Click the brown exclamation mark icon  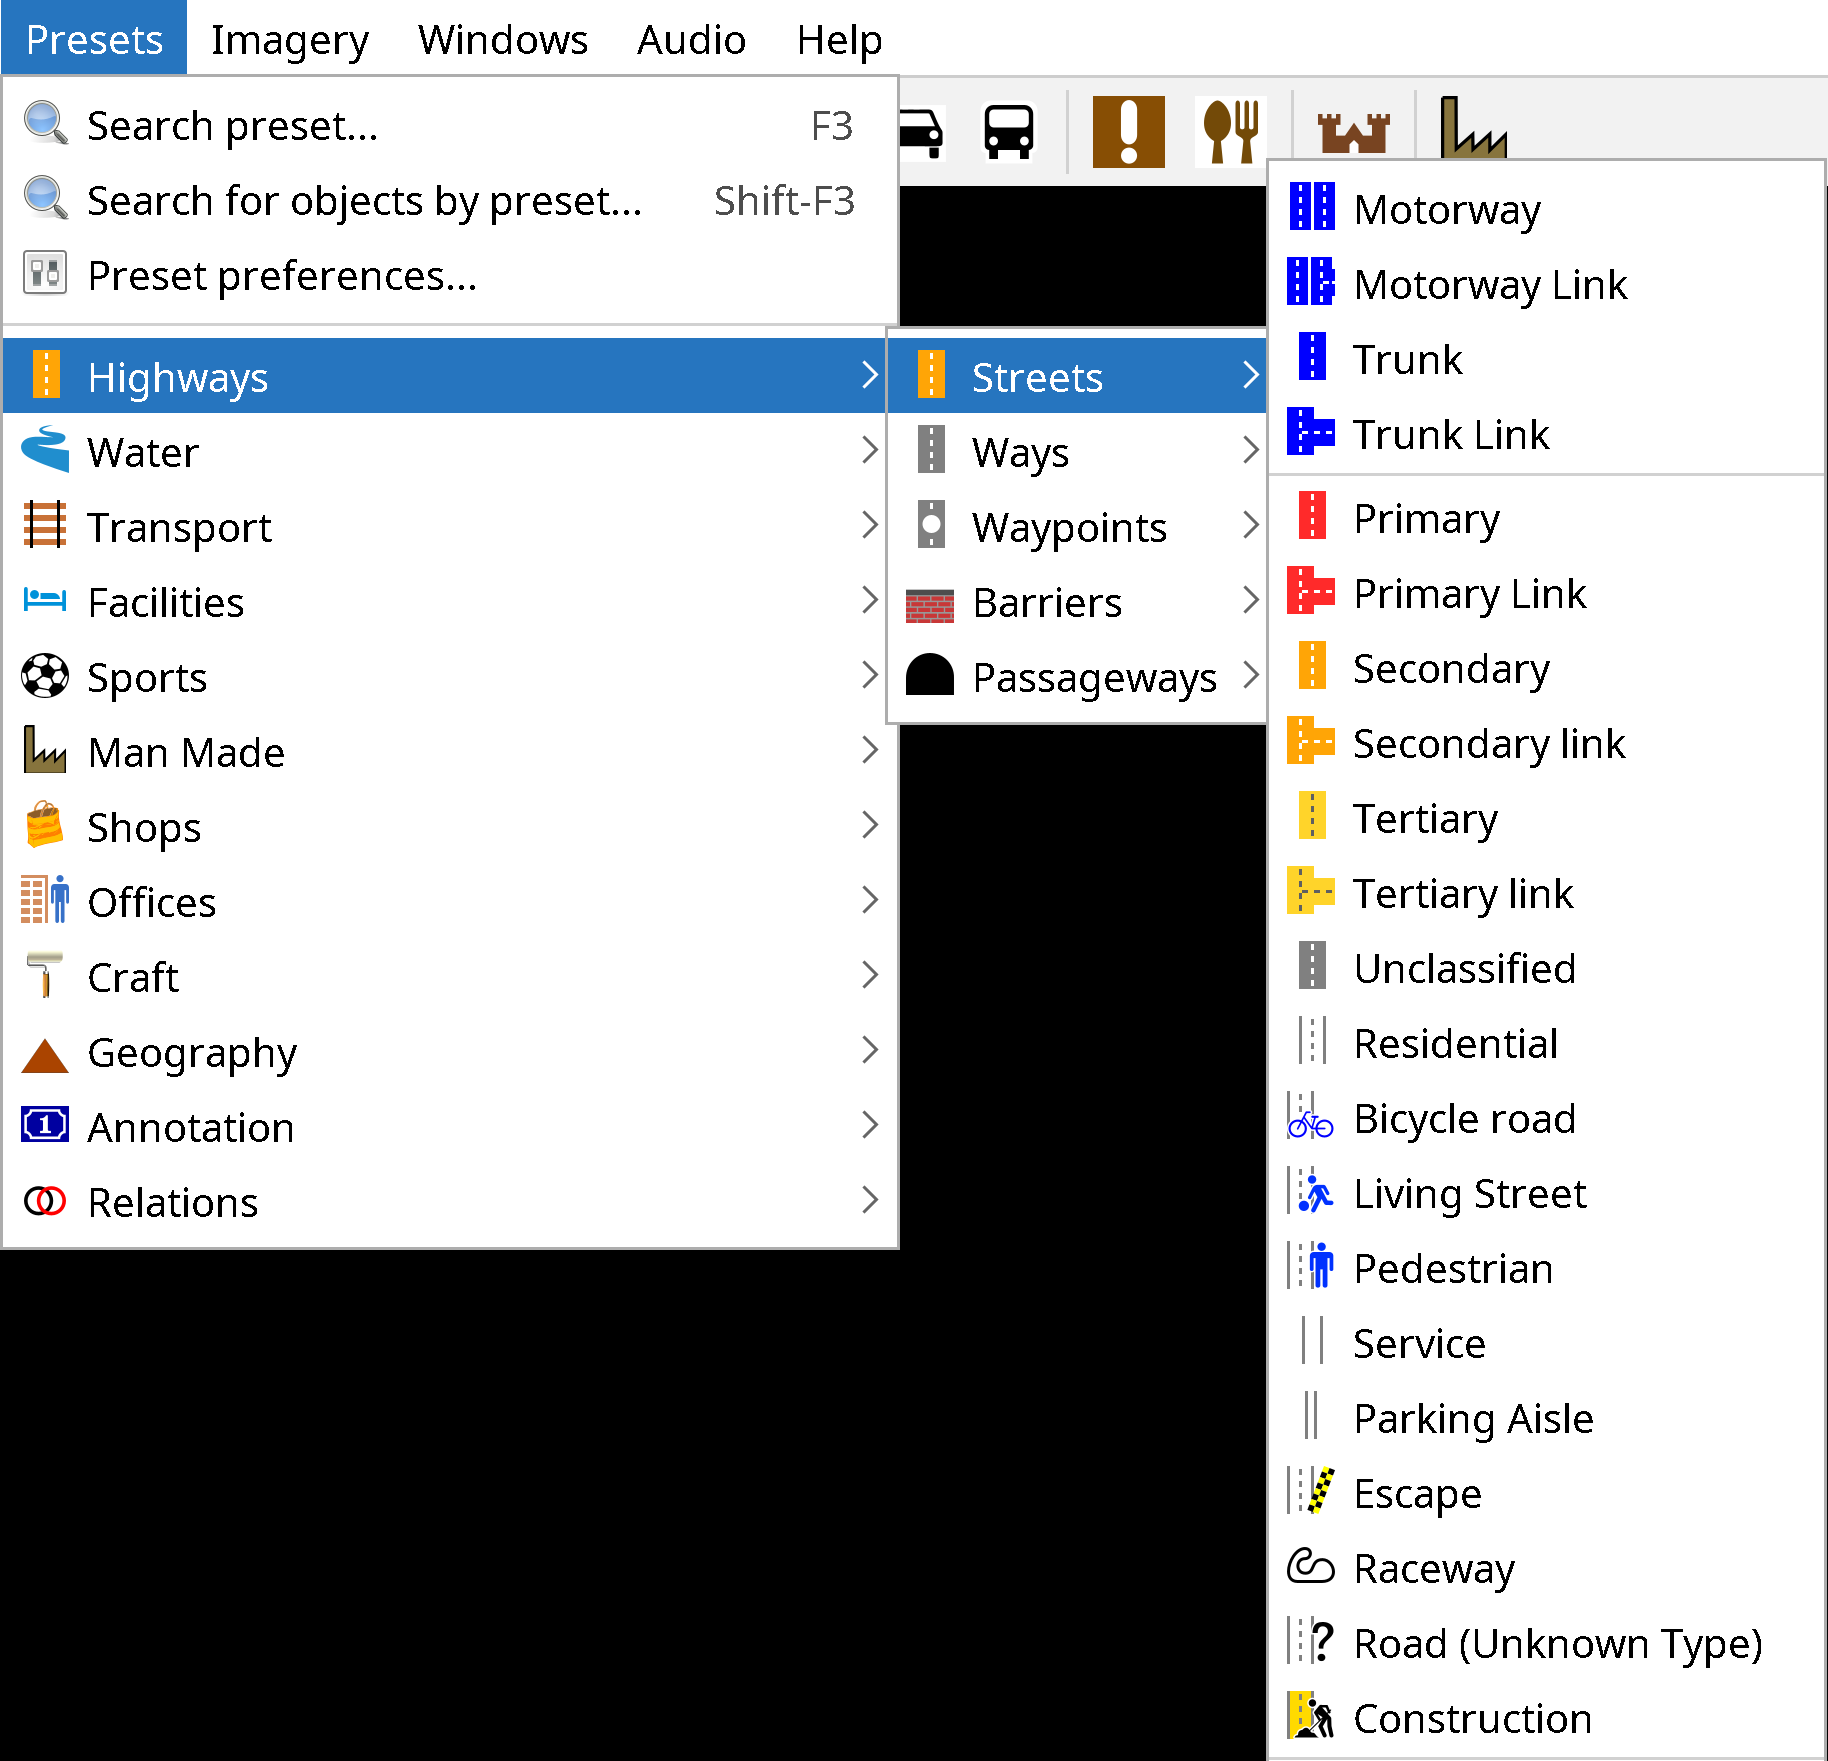pyautogui.click(x=1128, y=131)
